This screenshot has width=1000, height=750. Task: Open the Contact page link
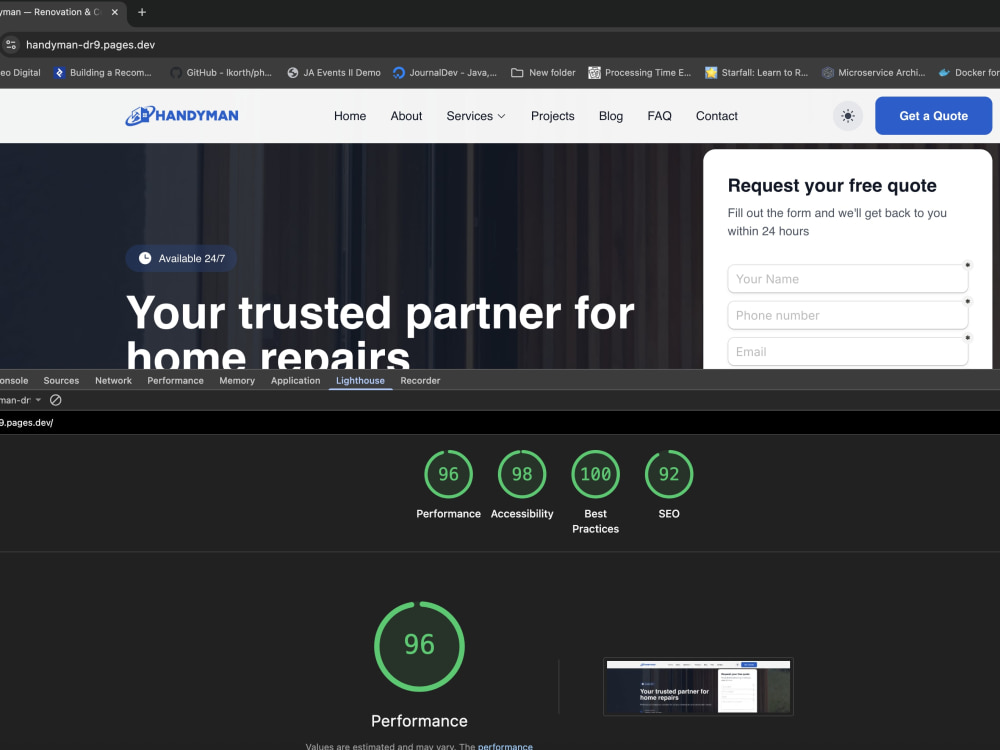(x=716, y=116)
